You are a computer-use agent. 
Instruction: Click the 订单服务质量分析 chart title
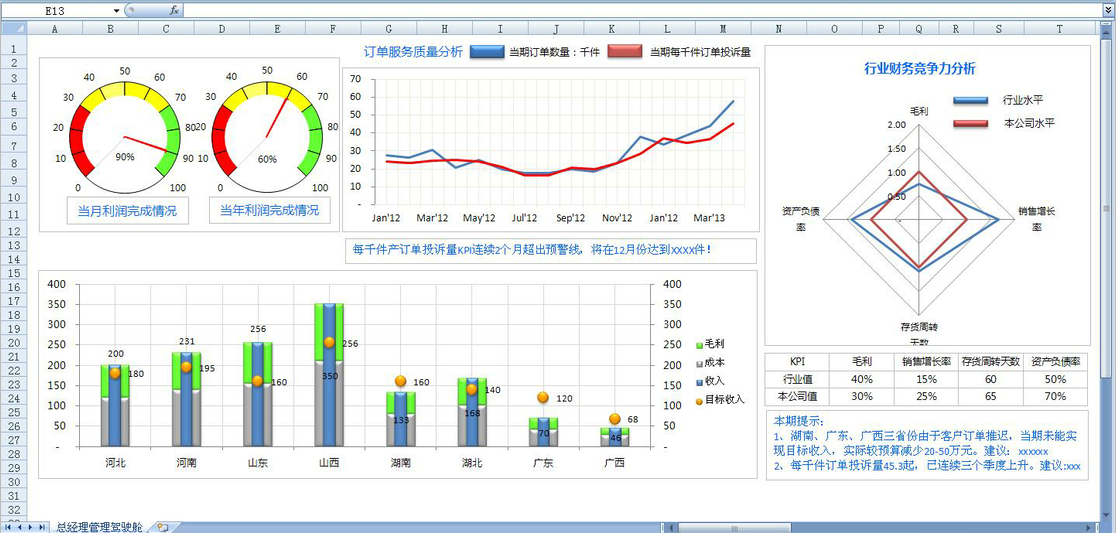pos(413,52)
